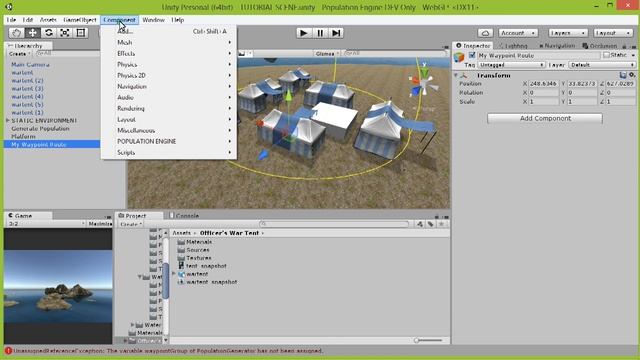Click the Rotation Y field
This screenshot has height=360, width=640.
tap(583, 93)
